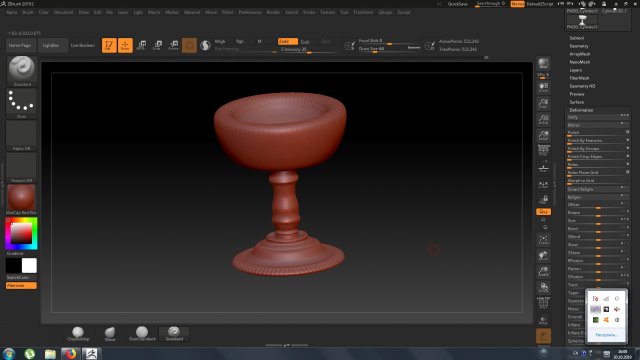
Task: Expand the Geometry section
Action: pos(579,46)
